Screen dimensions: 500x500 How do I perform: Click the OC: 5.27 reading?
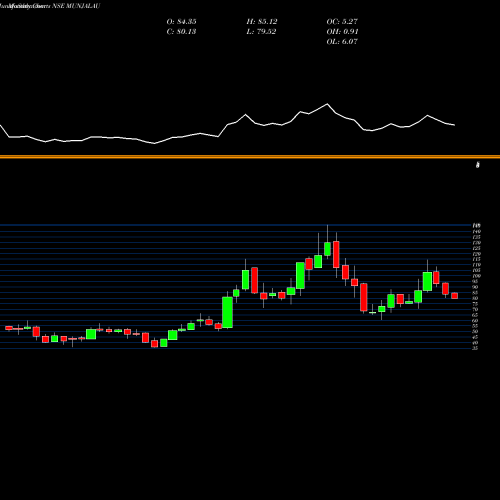[342, 22]
